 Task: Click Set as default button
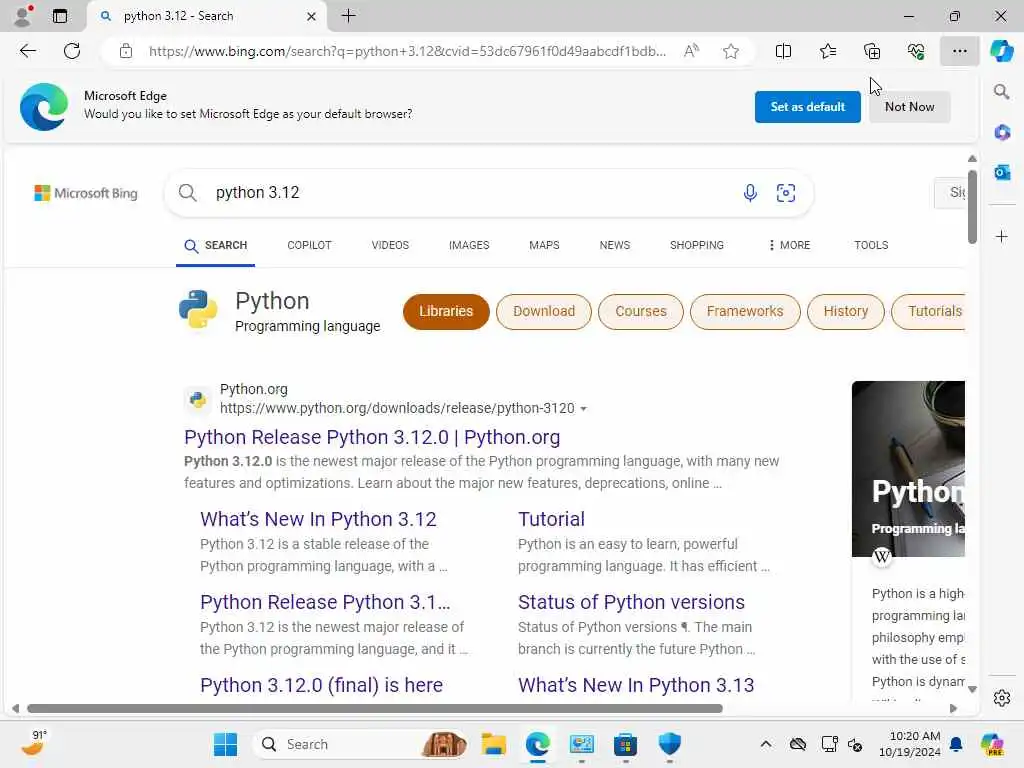pyautogui.click(x=807, y=106)
